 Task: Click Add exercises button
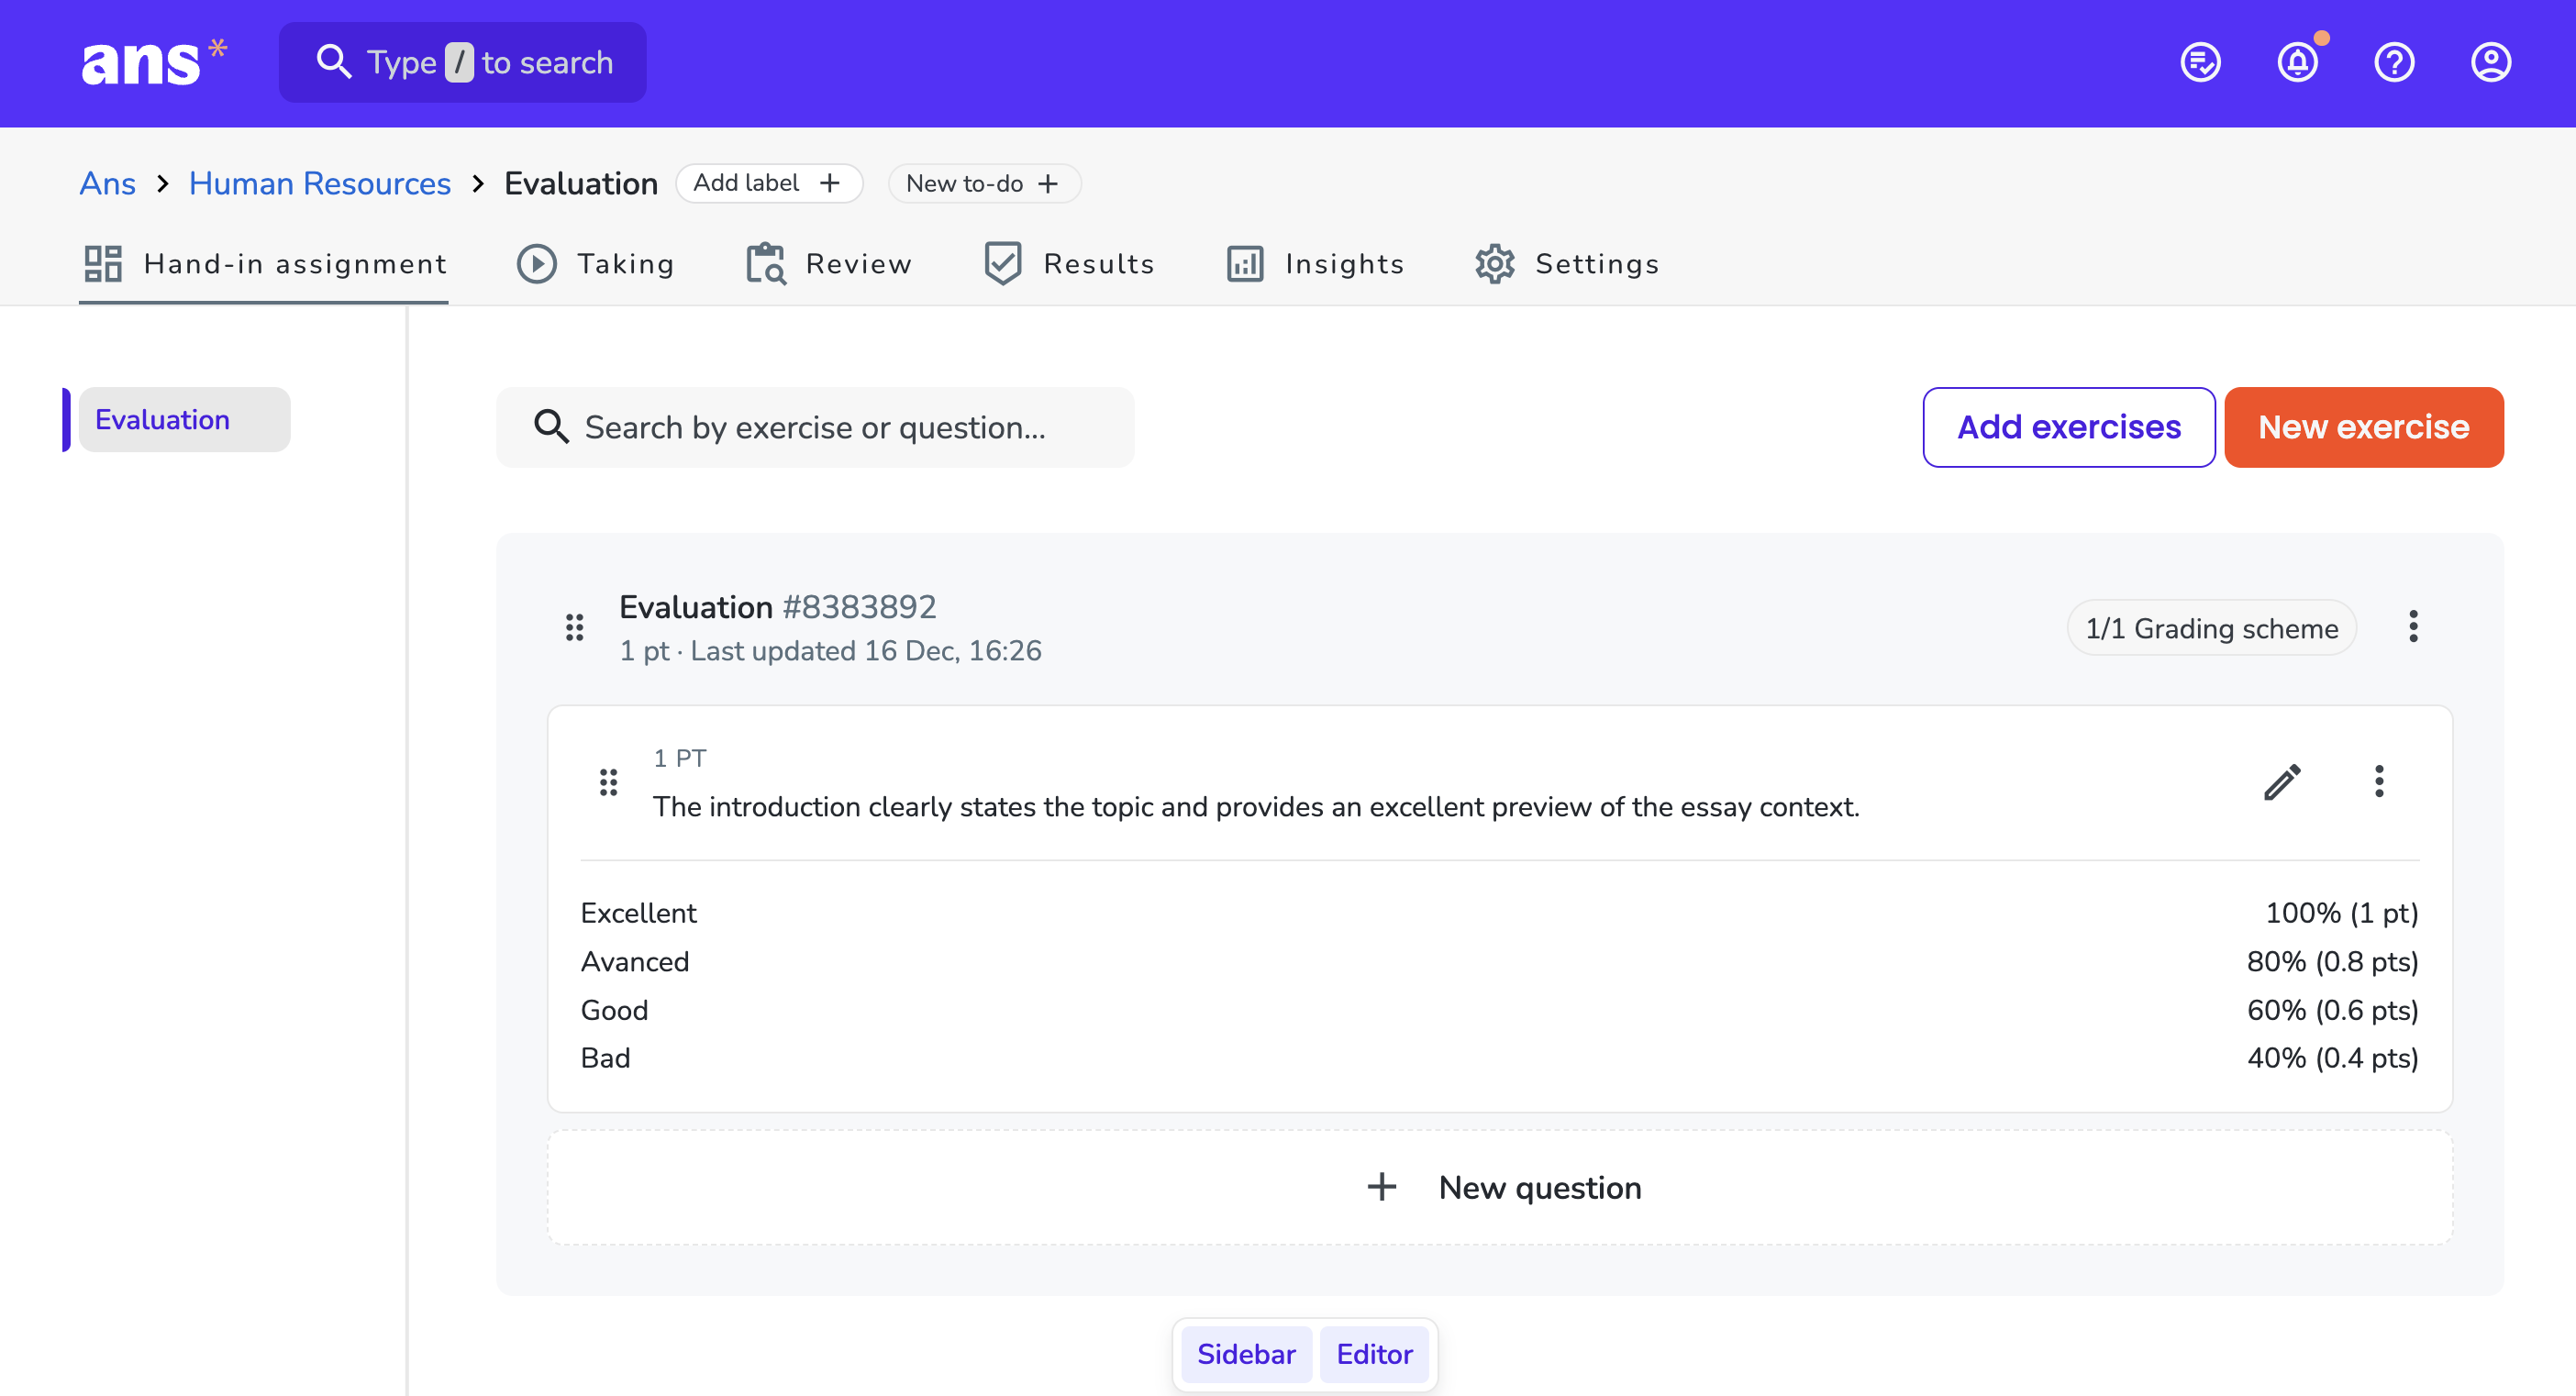(2068, 427)
